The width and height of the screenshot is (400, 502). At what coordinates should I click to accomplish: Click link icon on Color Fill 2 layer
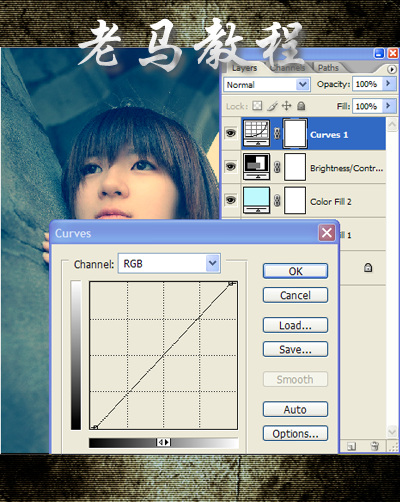click(277, 201)
